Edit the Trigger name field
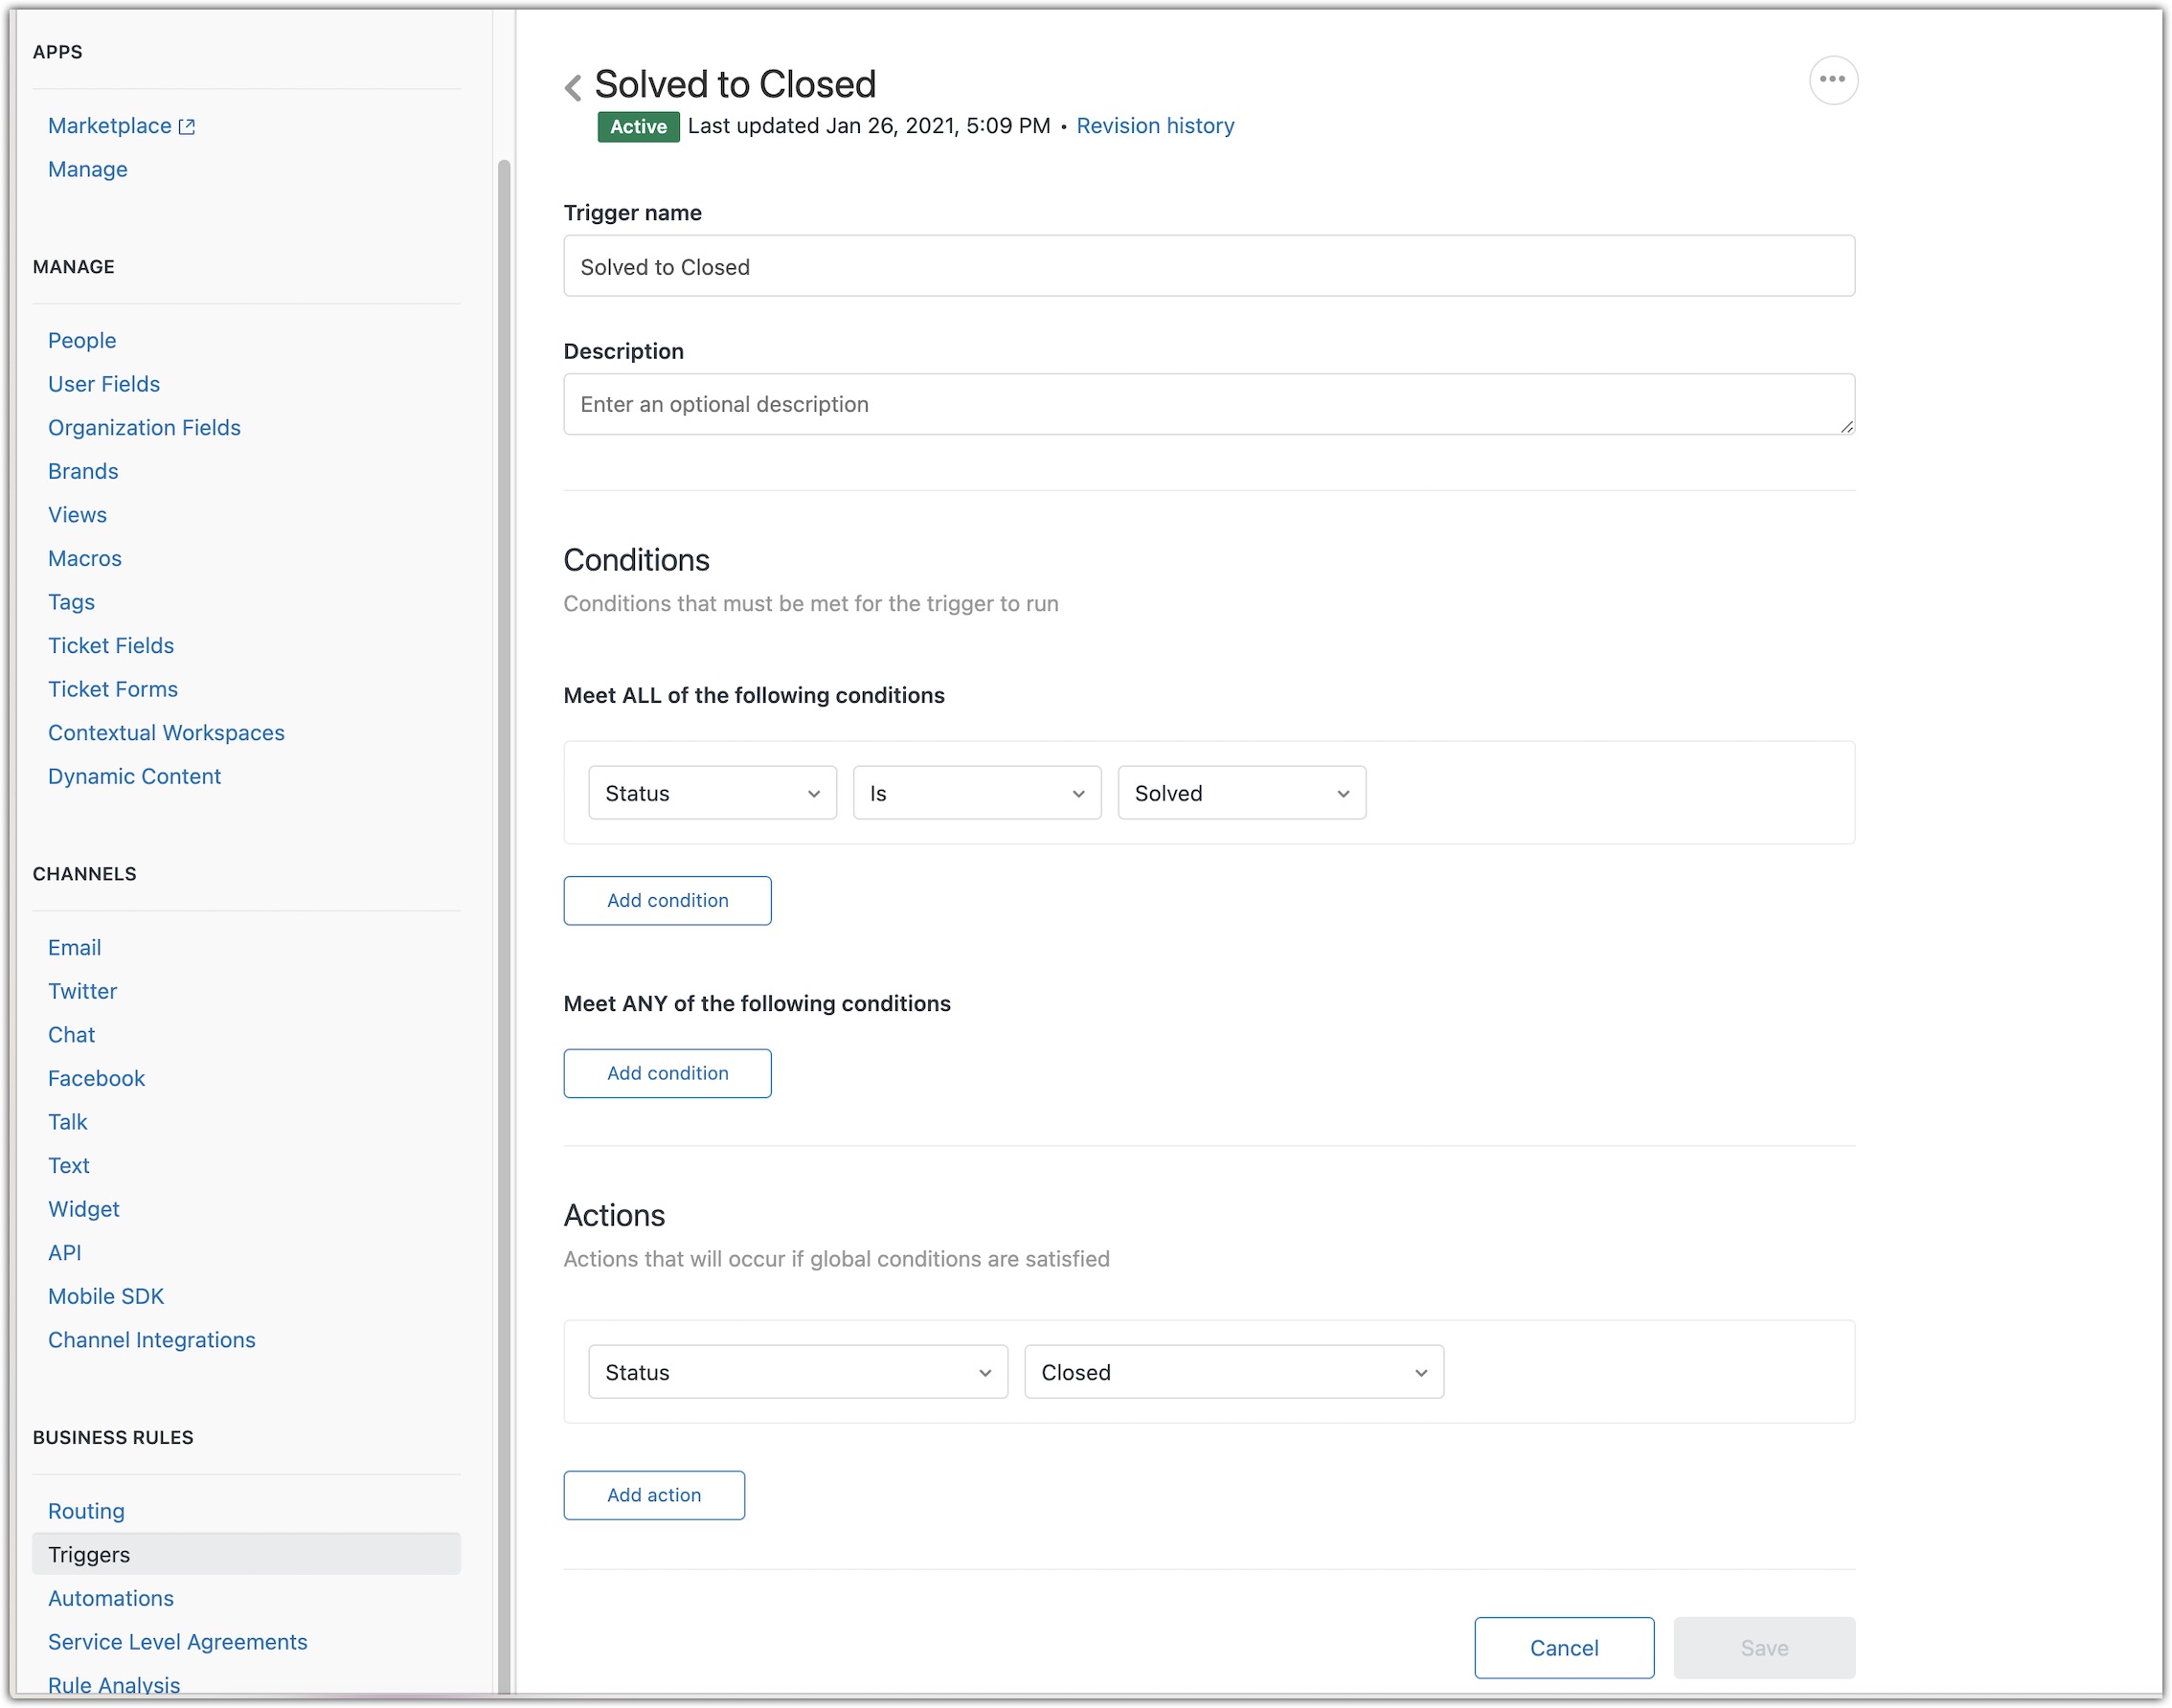The image size is (2172, 1708). tap(1208, 266)
